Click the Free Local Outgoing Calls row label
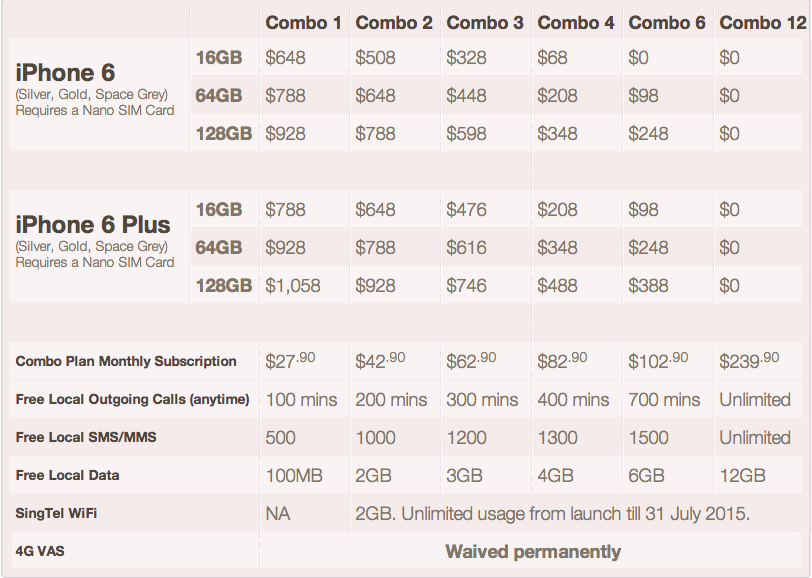 click(x=132, y=399)
